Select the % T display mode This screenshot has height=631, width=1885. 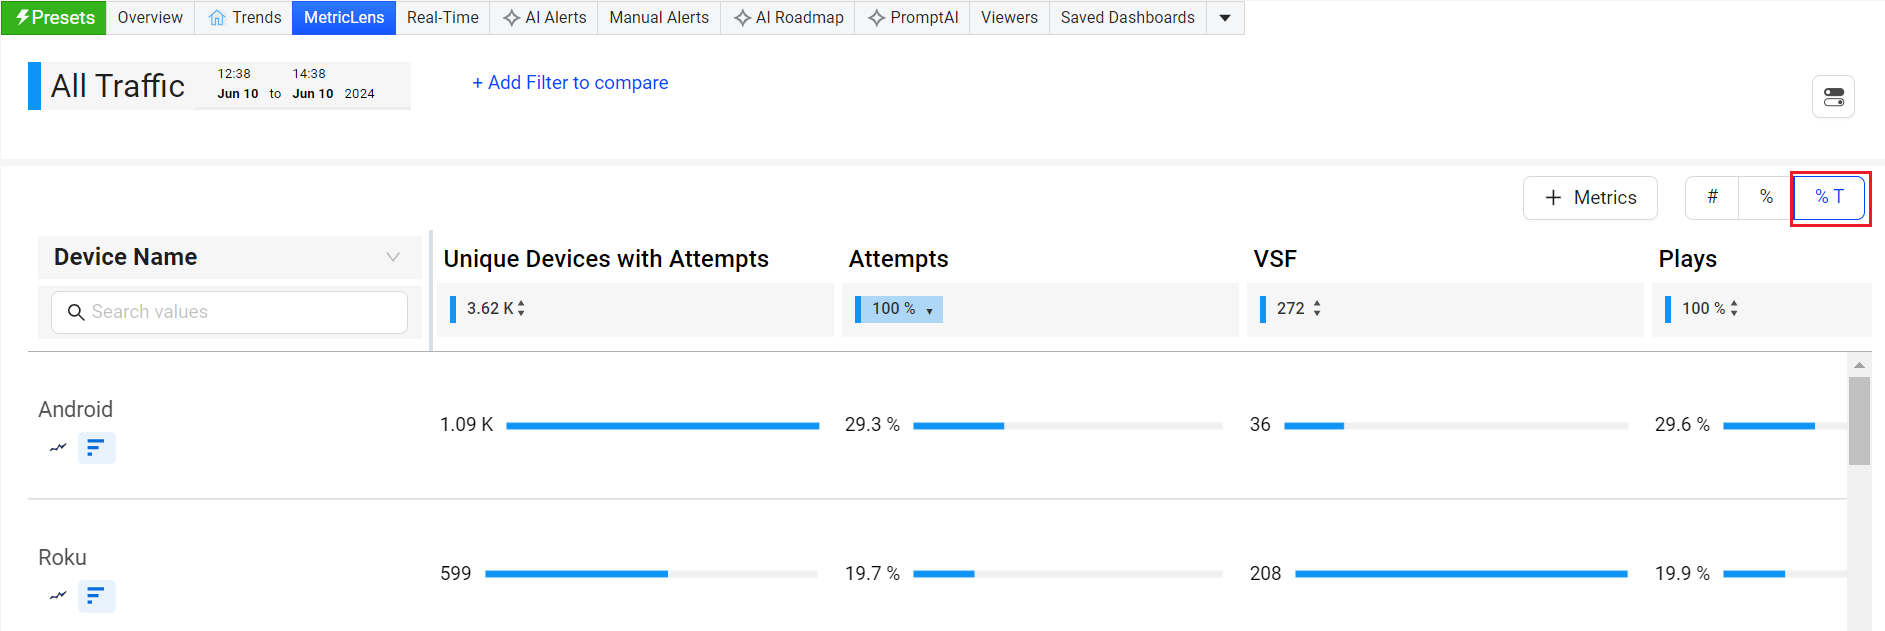tap(1829, 197)
